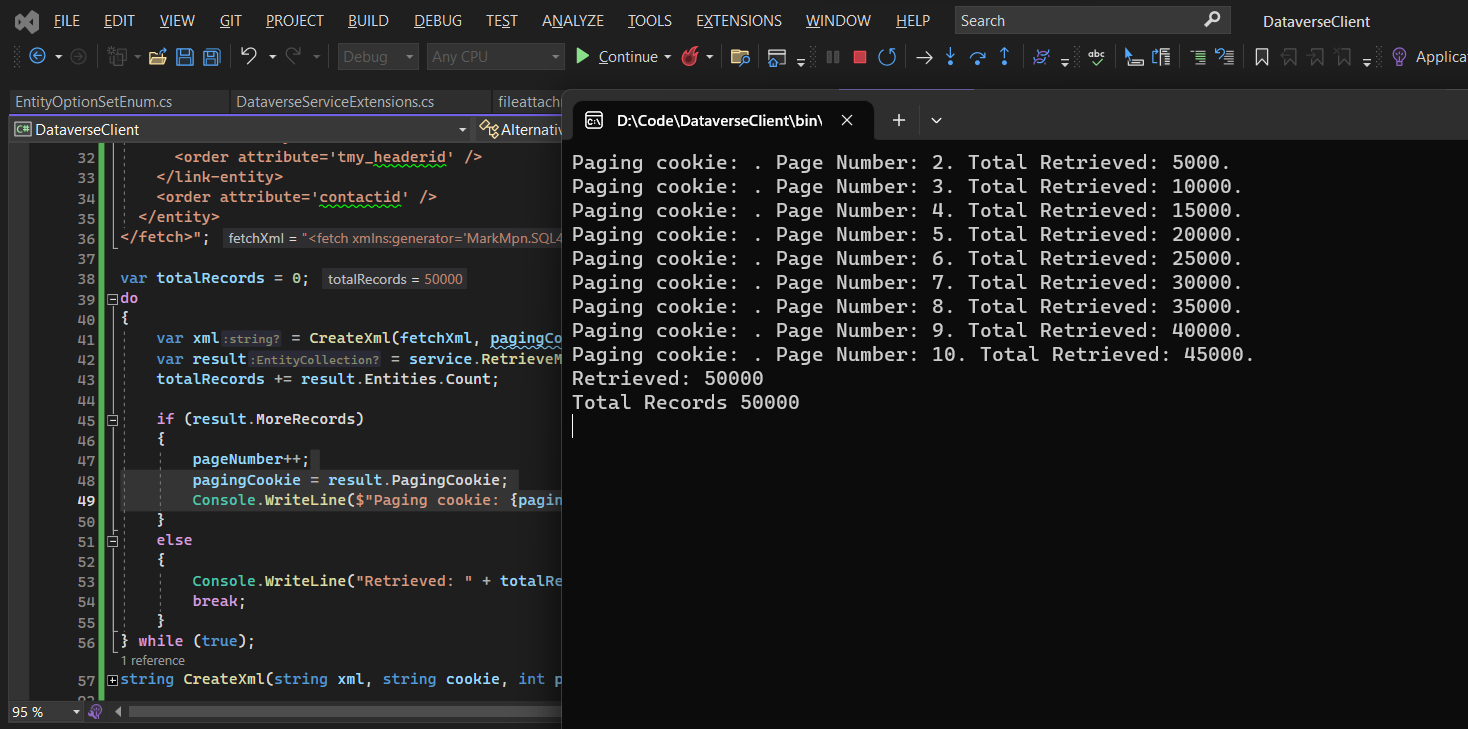Click the Retrieved: 50000 console line
The width and height of the screenshot is (1468, 729).
(x=667, y=379)
